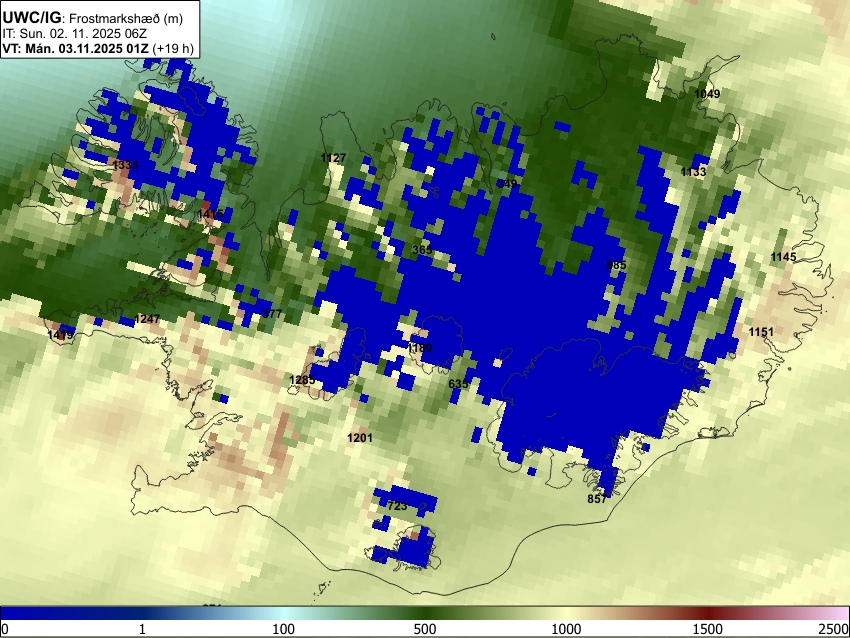
Task: Select the 1333 value label on the map
Action: (x=125, y=165)
